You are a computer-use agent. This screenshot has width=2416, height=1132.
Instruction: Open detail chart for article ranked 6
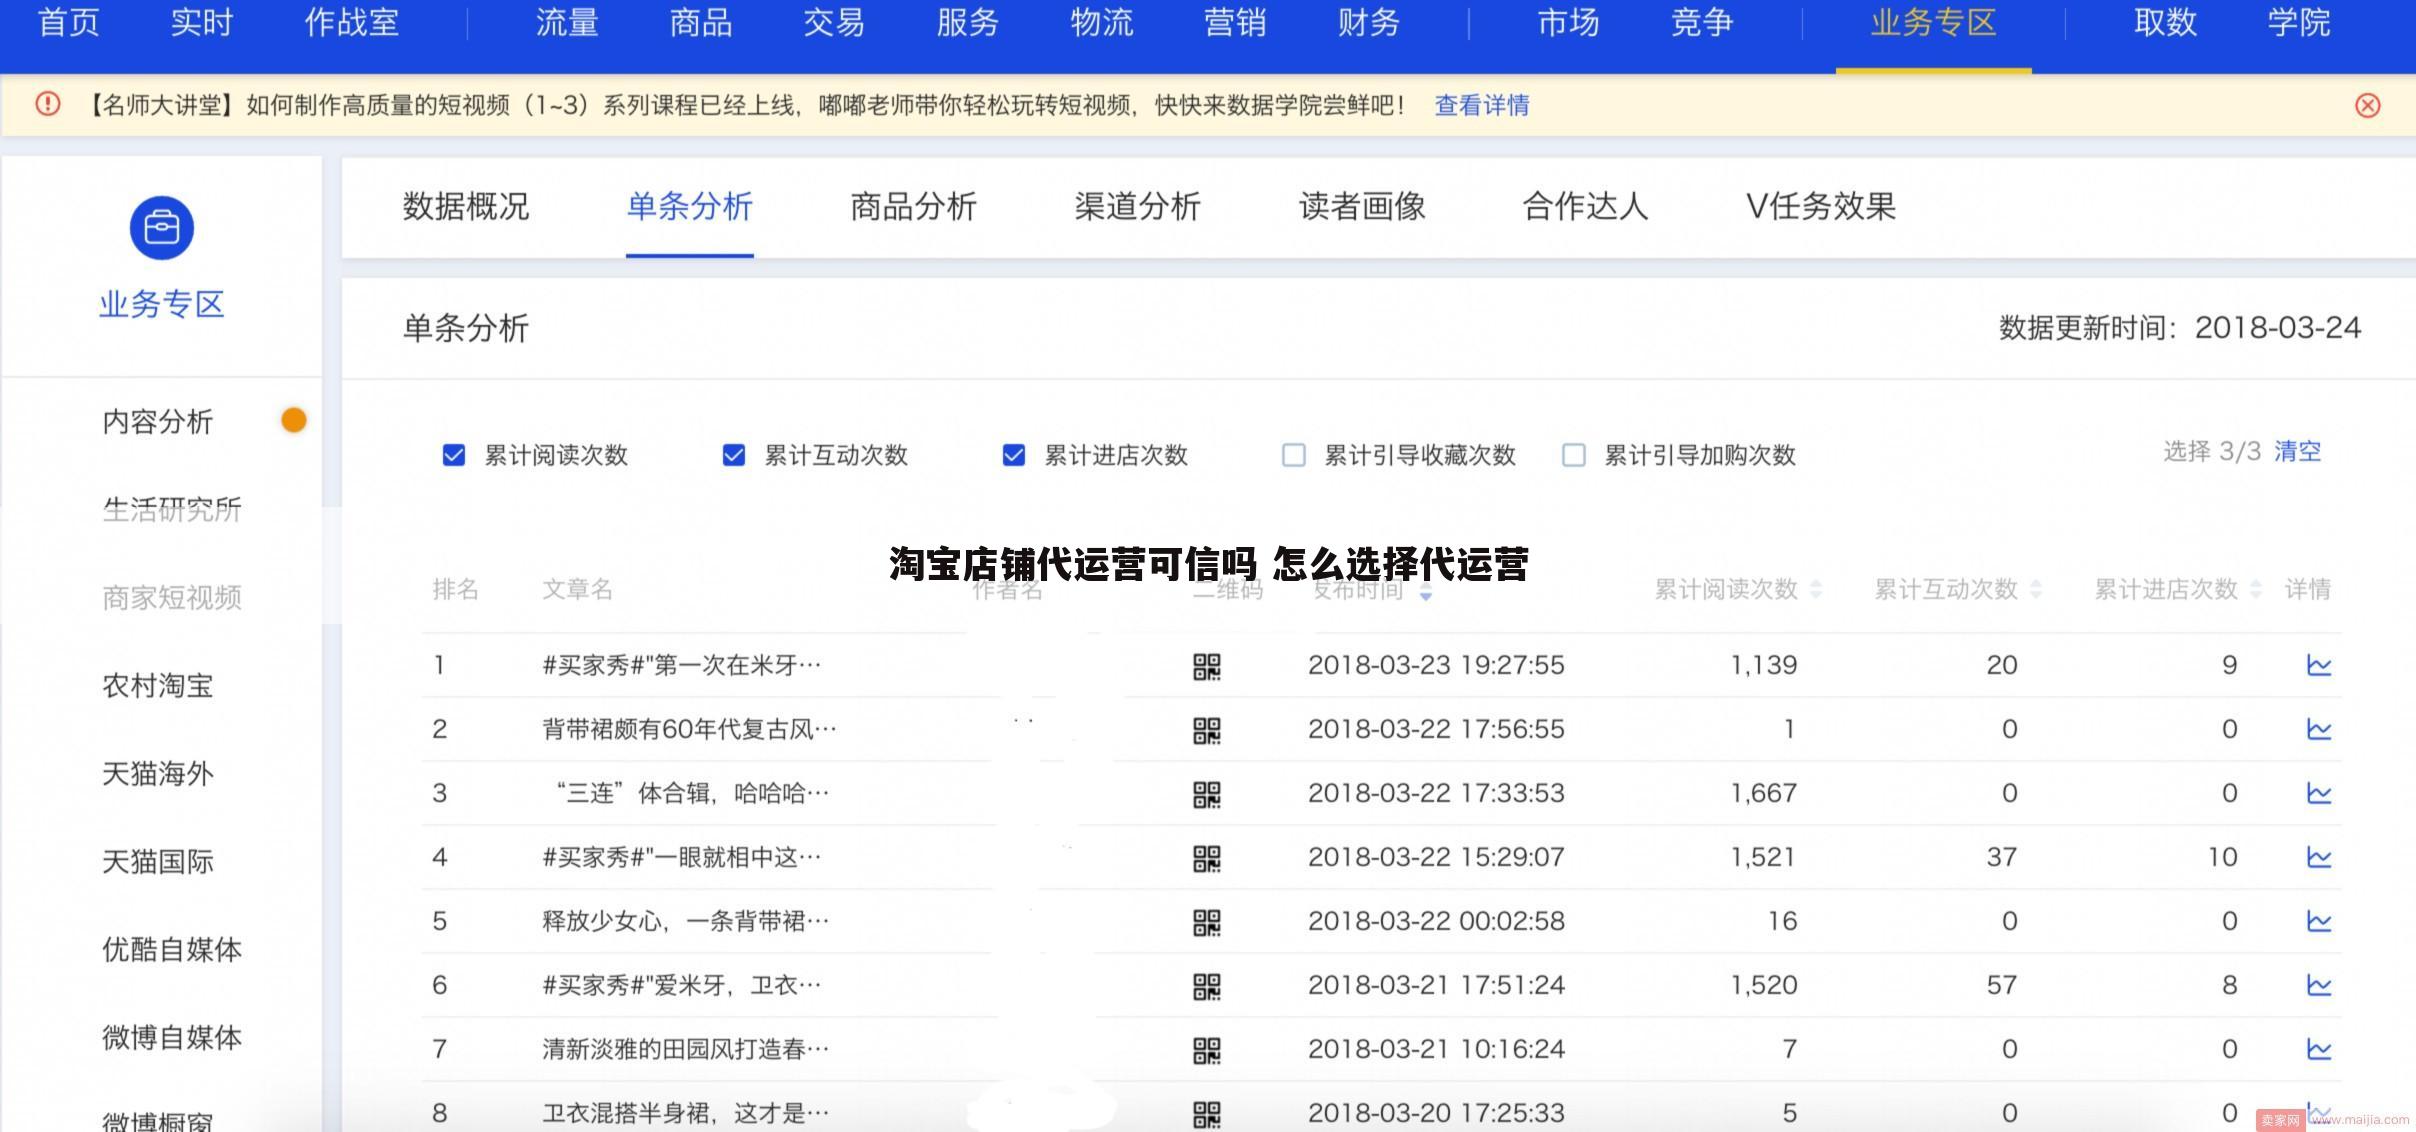tap(2321, 984)
